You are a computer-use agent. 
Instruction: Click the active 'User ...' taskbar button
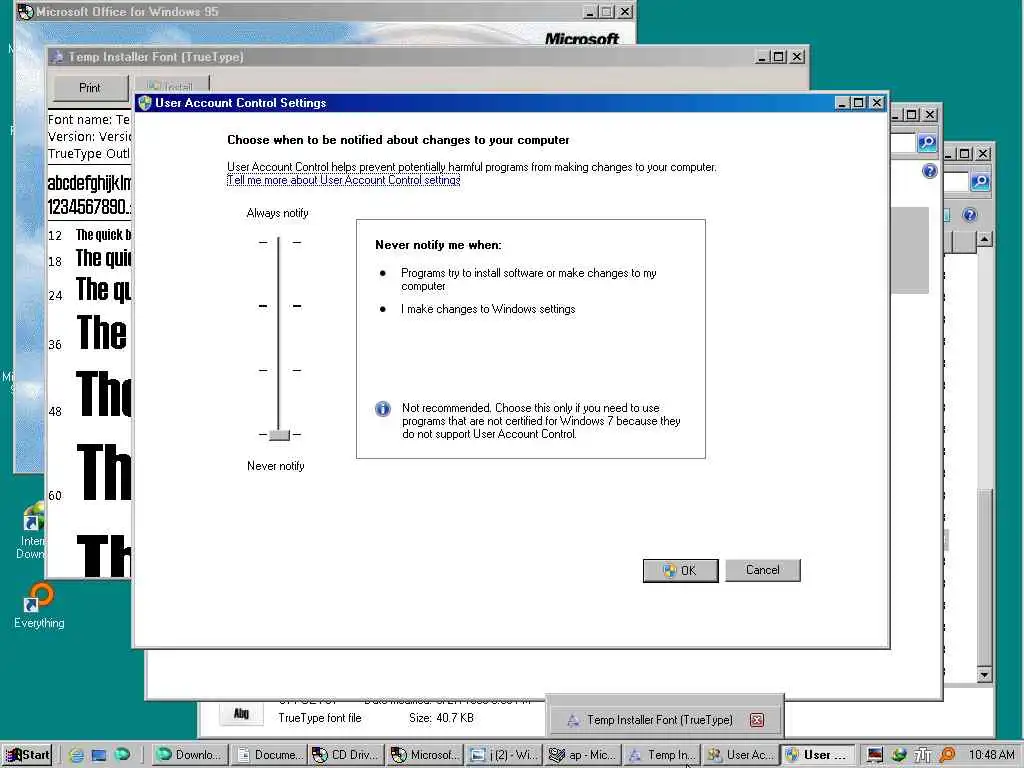819,755
